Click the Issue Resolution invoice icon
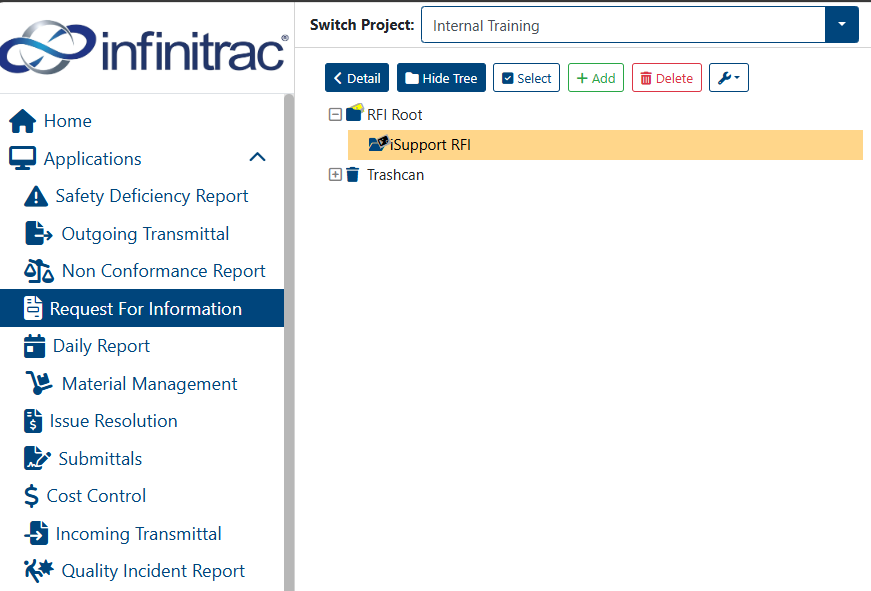This screenshot has height=591, width=871. coord(33,421)
